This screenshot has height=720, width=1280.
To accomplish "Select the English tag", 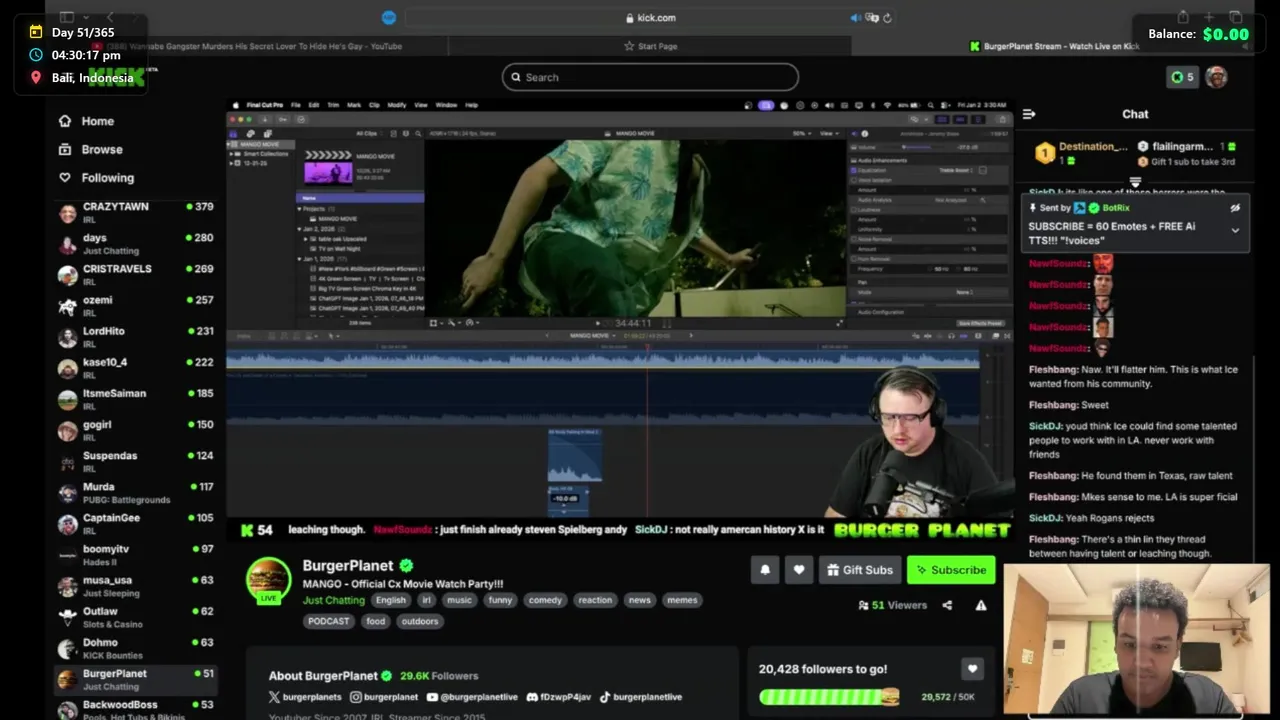I will [391, 600].
